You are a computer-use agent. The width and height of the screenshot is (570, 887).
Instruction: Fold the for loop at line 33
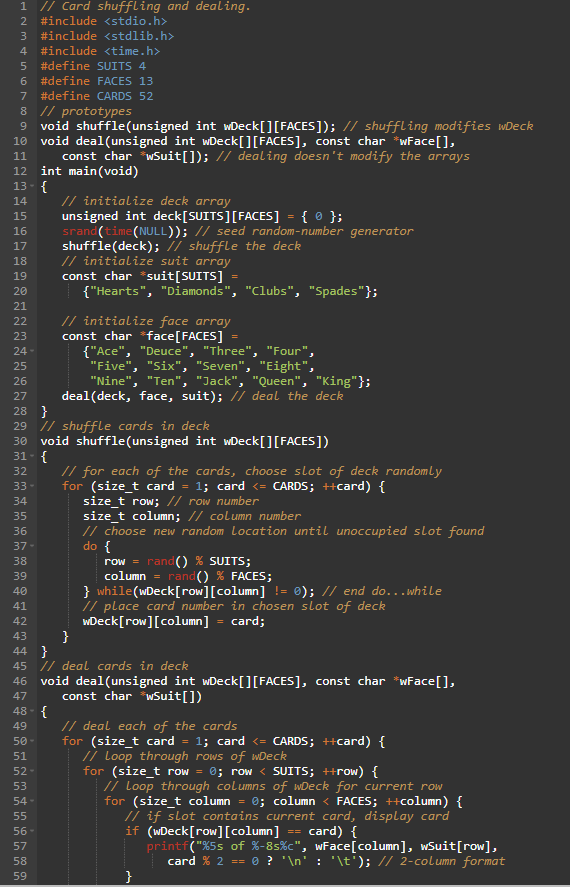[x=32, y=486]
